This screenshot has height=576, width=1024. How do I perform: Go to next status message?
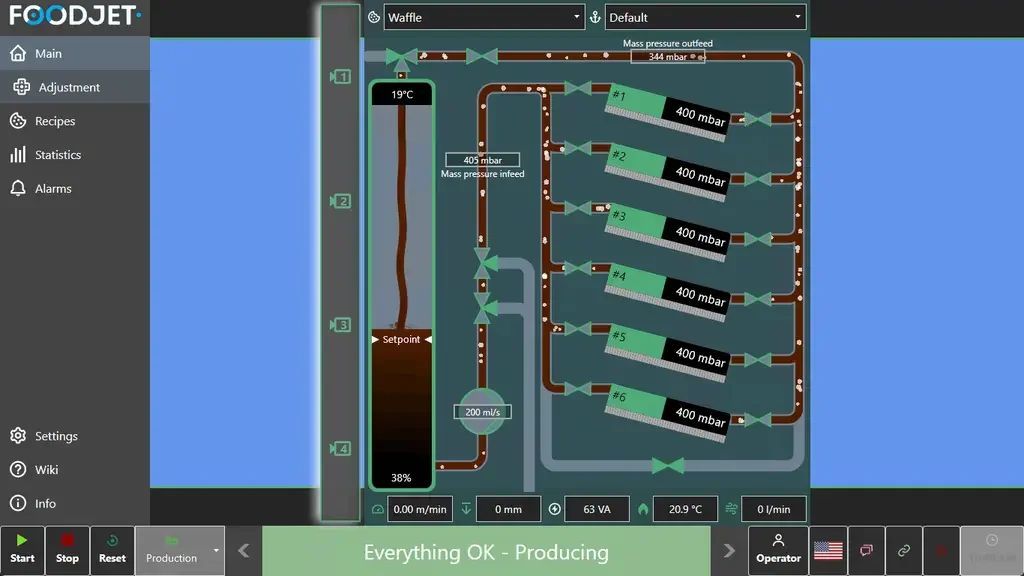pyautogui.click(x=729, y=551)
